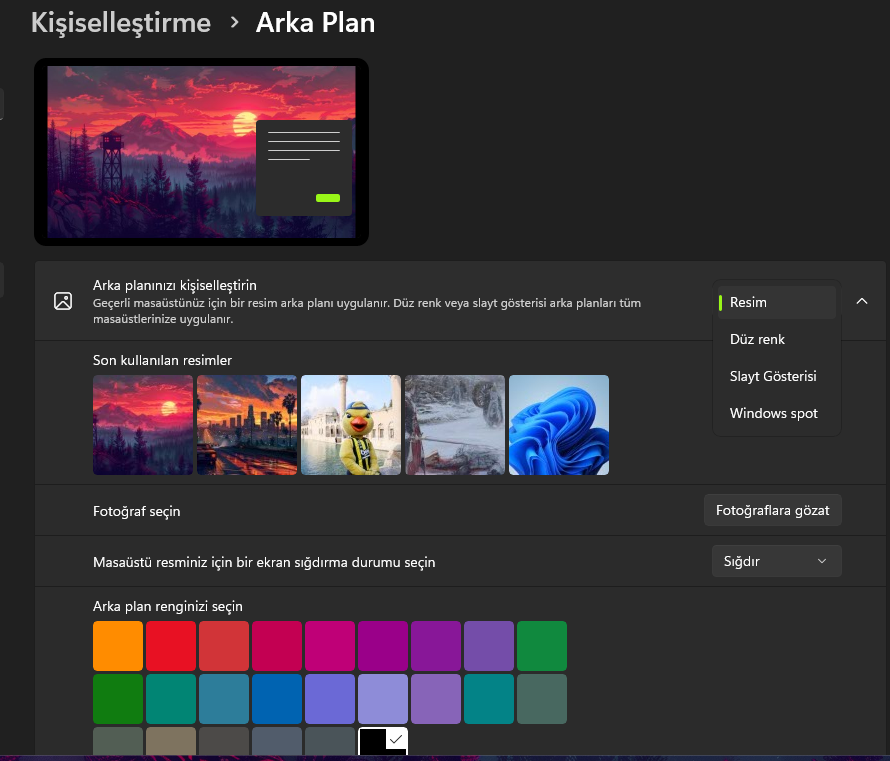The width and height of the screenshot is (890, 761).
Task: Pick the royal blue color swatch
Action: [277, 699]
